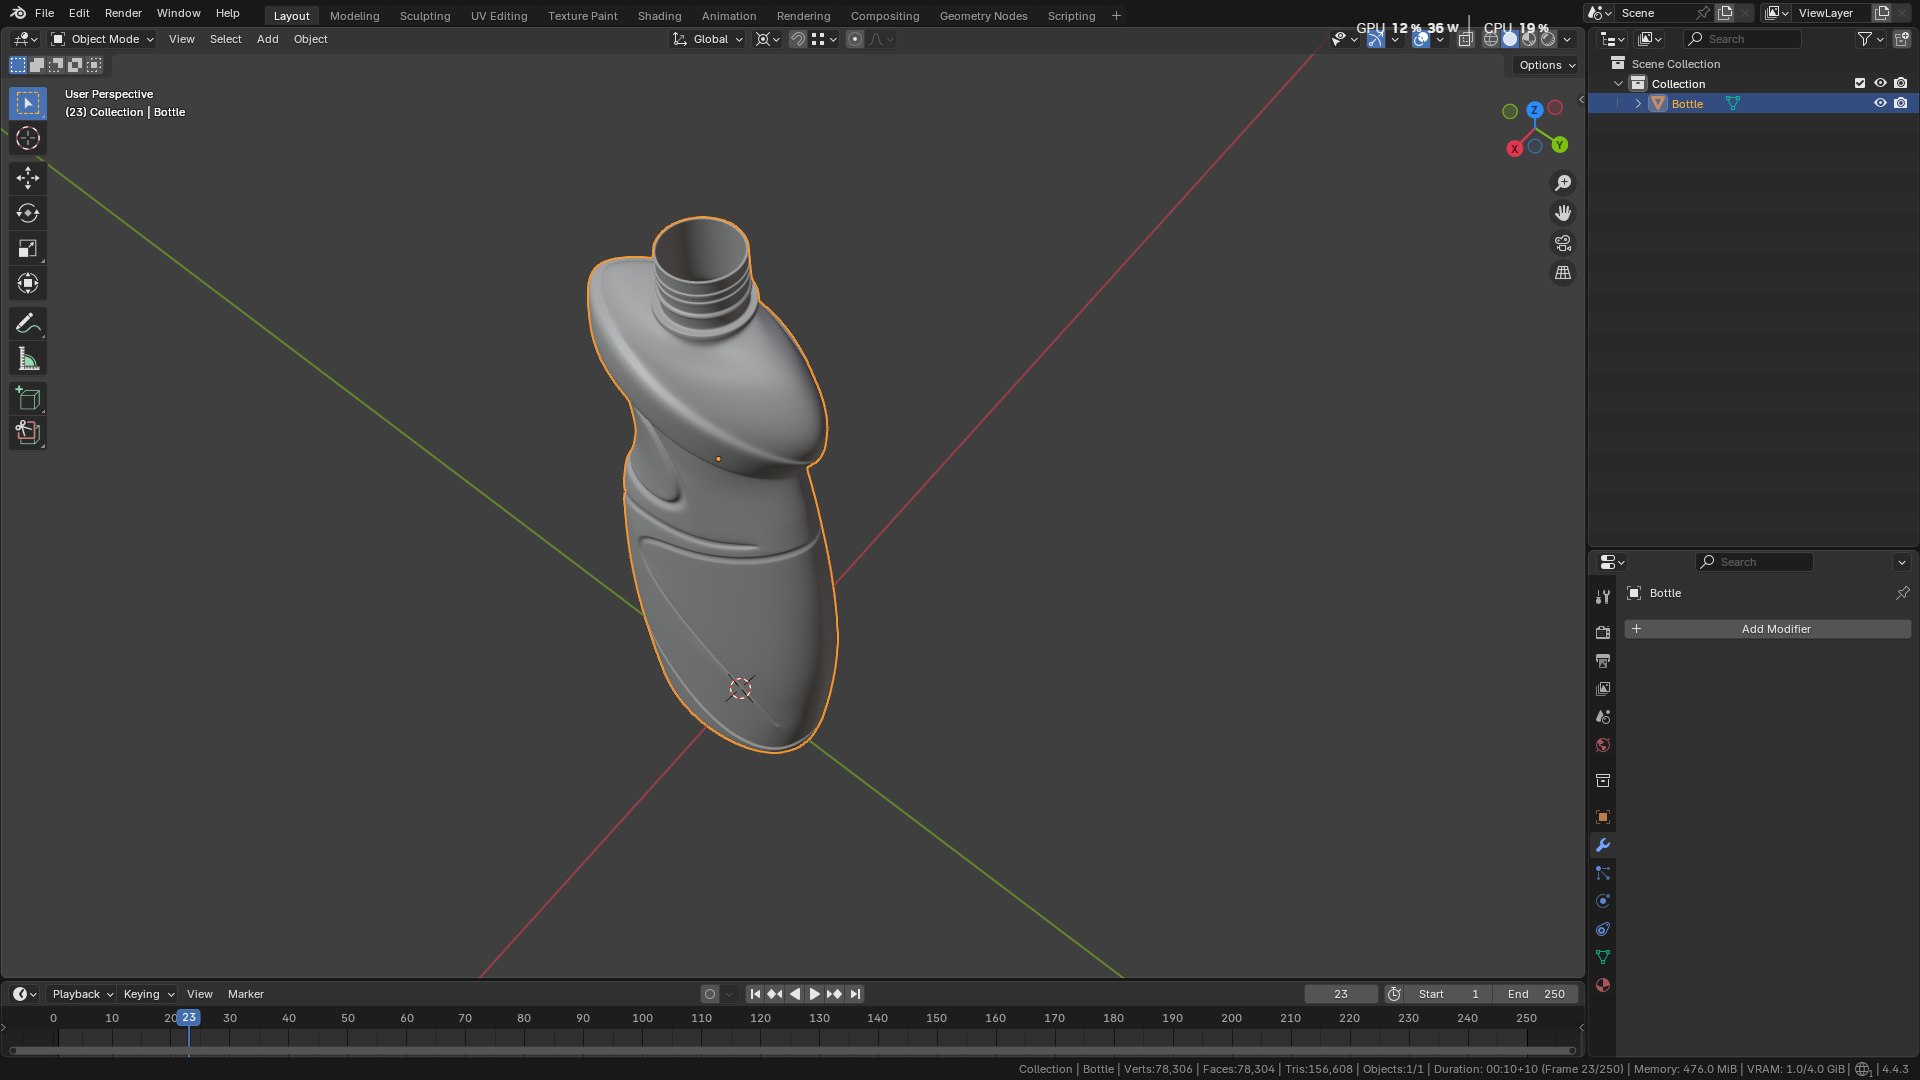Toggle show gizmo button
Viewport: 1920px width, 1080px height.
click(1376, 39)
